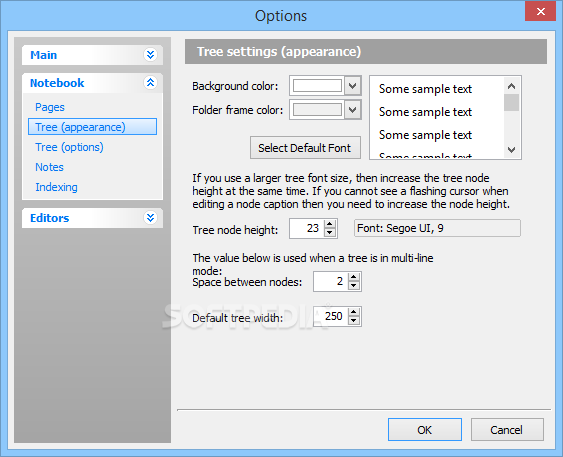The width and height of the screenshot is (563, 457).
Task: Open the Main options group
Action: [92, 55]
